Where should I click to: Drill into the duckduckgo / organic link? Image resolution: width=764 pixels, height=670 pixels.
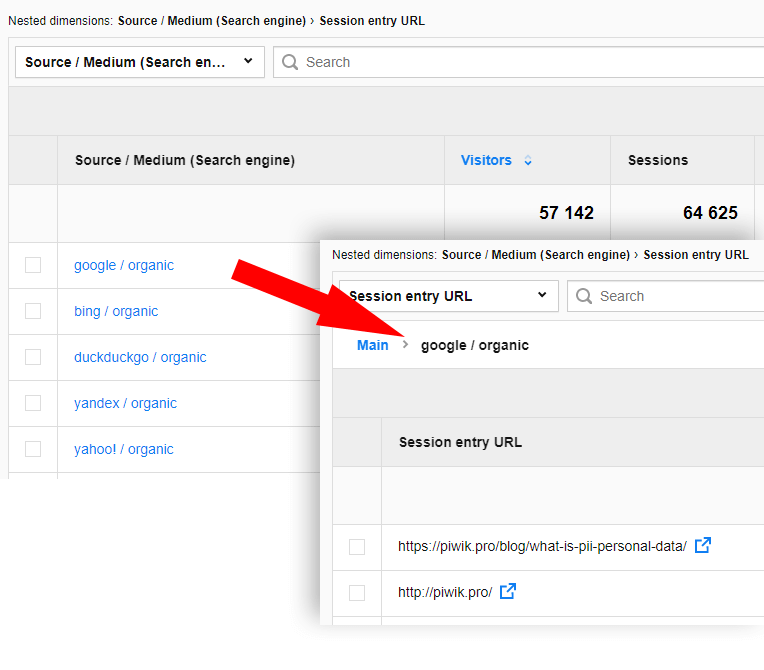140,357
